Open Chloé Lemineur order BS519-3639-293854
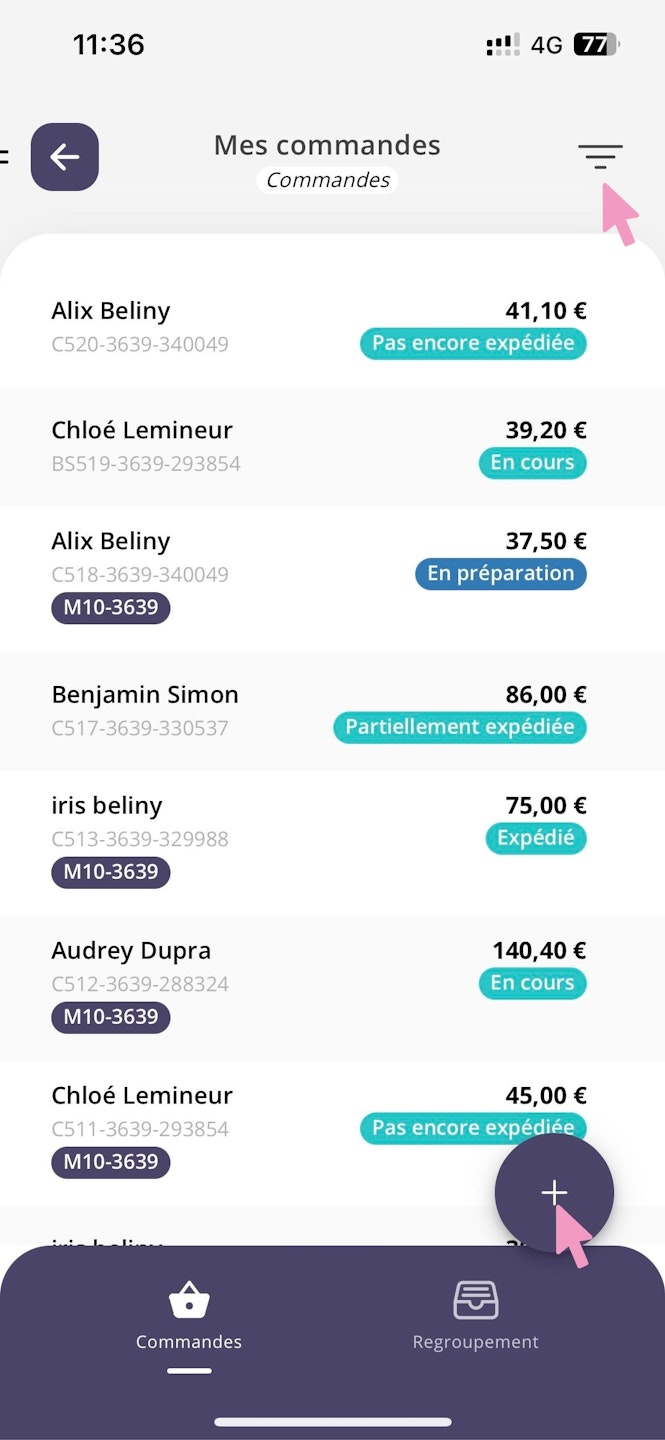Viewport: 665px width, 1440px height. 200,446
